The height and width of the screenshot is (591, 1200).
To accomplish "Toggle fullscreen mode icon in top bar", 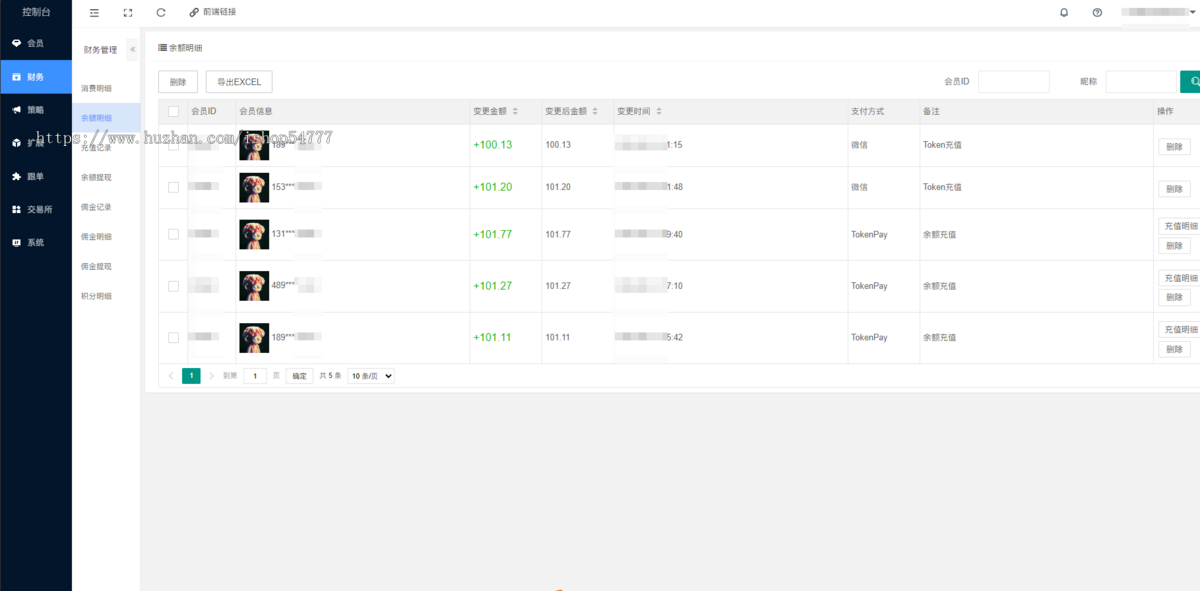I will 127,12.
